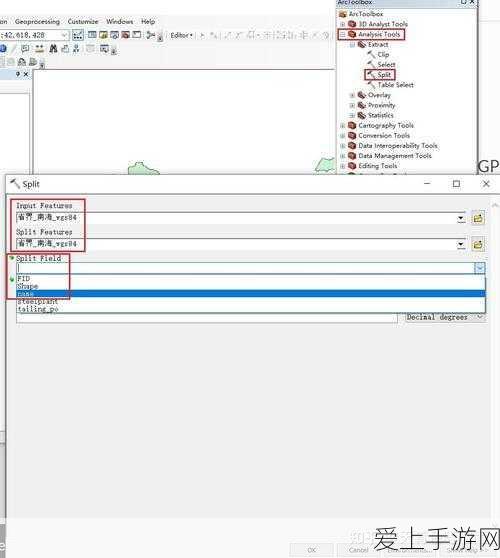The width and height of the screenshot is (500, 558).
Task: Open the Decimal degrees unit dropdown
Action: (446, 317)
